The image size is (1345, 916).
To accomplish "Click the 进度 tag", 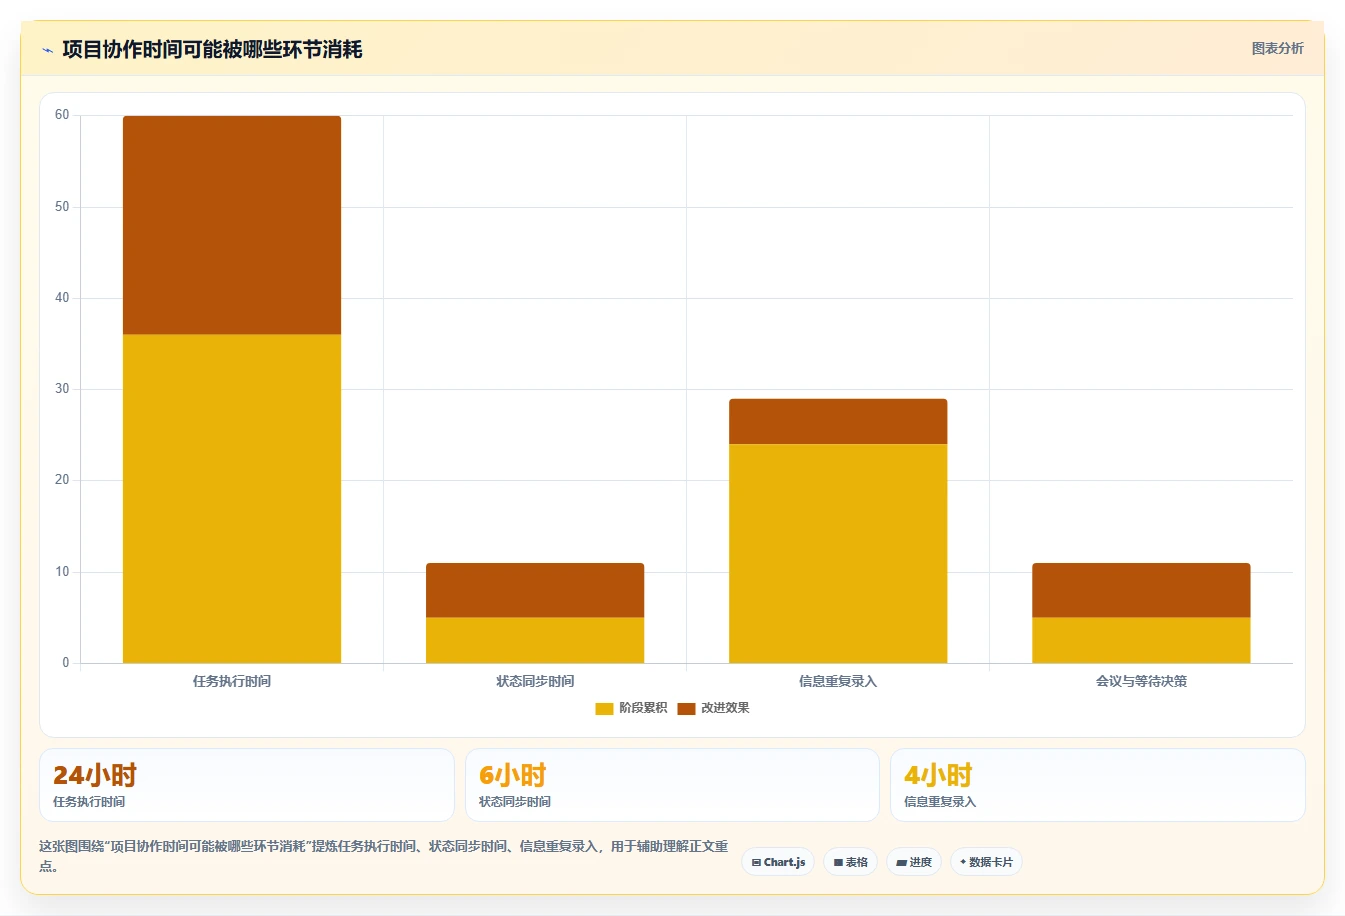I will [x=914, y=862].
